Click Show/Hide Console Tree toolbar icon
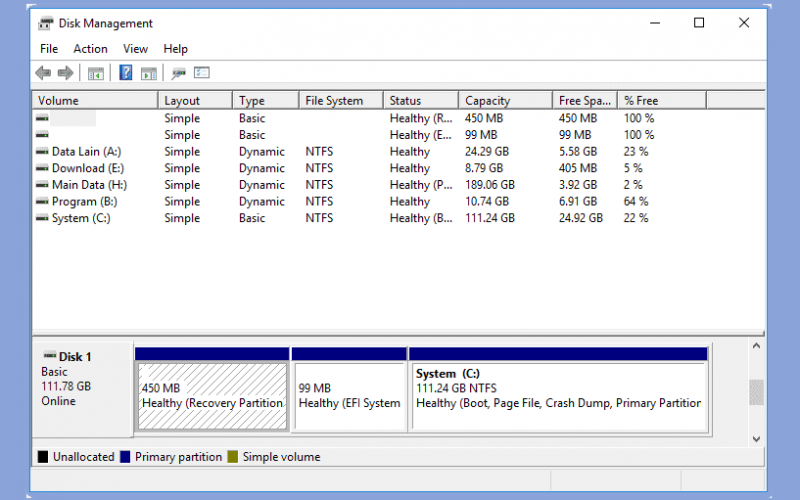Screen dimensions: 800x500 [x=95, y=73]
